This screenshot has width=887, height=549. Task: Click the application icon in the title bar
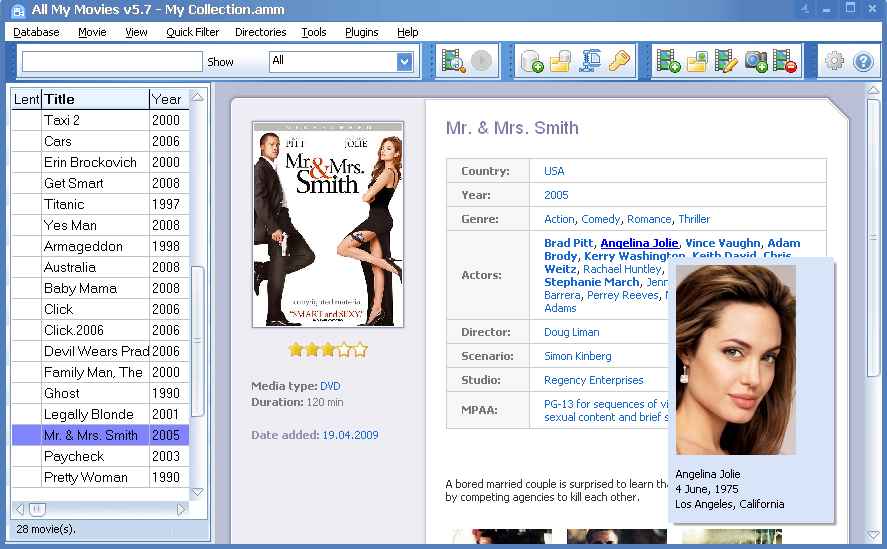point(18,10)
